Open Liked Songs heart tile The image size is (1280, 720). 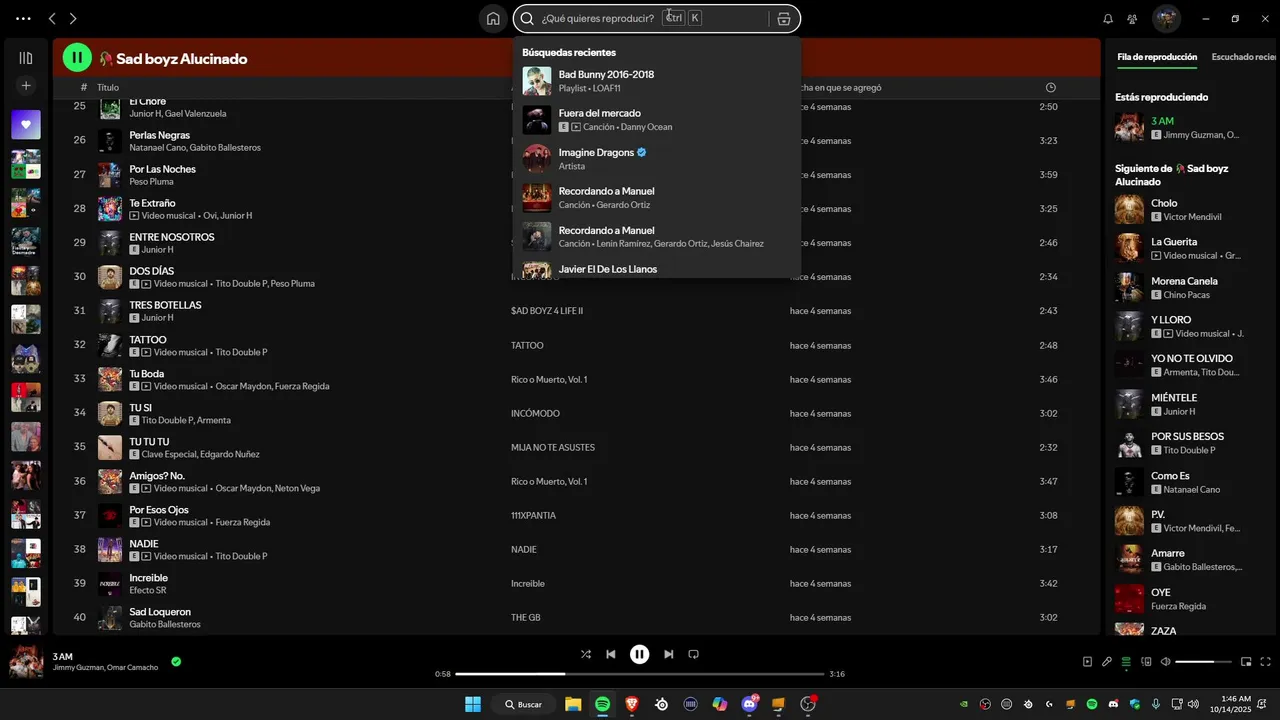(x=26, y=125)
